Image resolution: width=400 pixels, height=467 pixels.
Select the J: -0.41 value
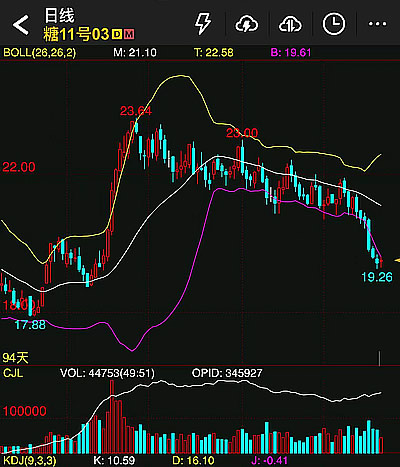[269, 461]
